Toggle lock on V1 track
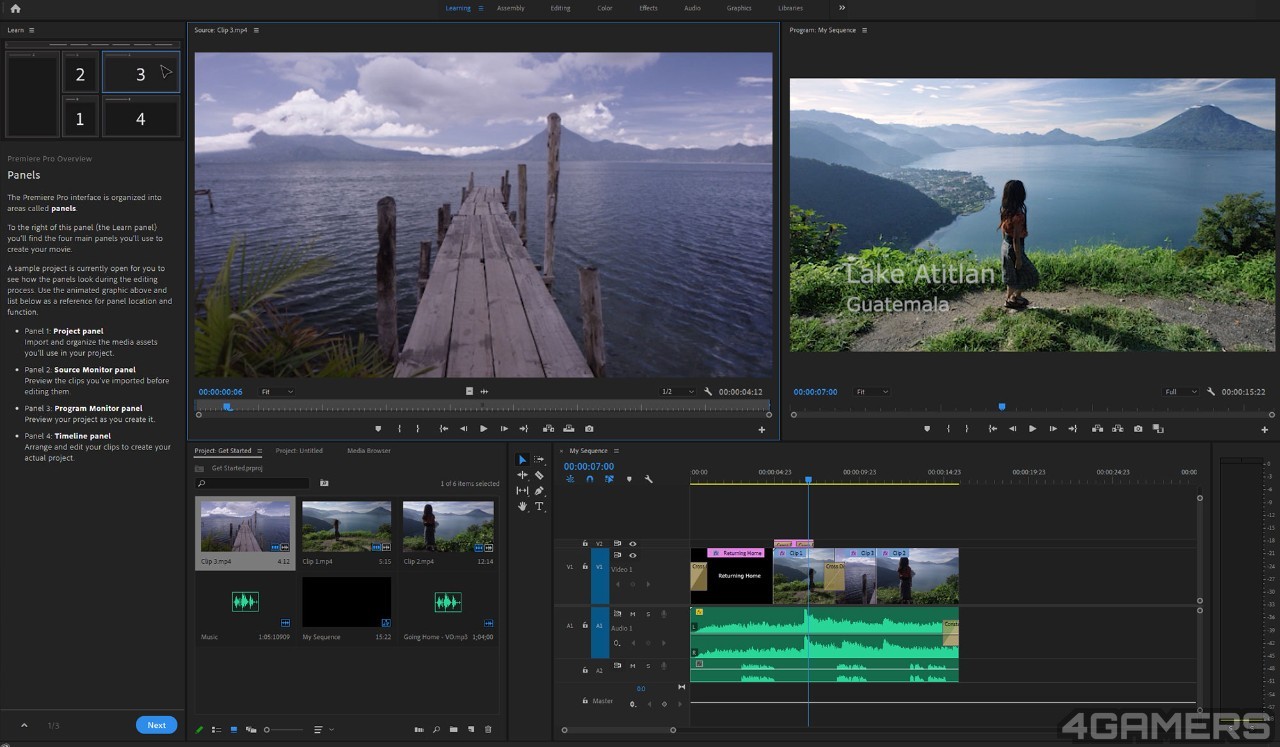The height and width of the screenshot is (747, 1280). click(585, 566)
